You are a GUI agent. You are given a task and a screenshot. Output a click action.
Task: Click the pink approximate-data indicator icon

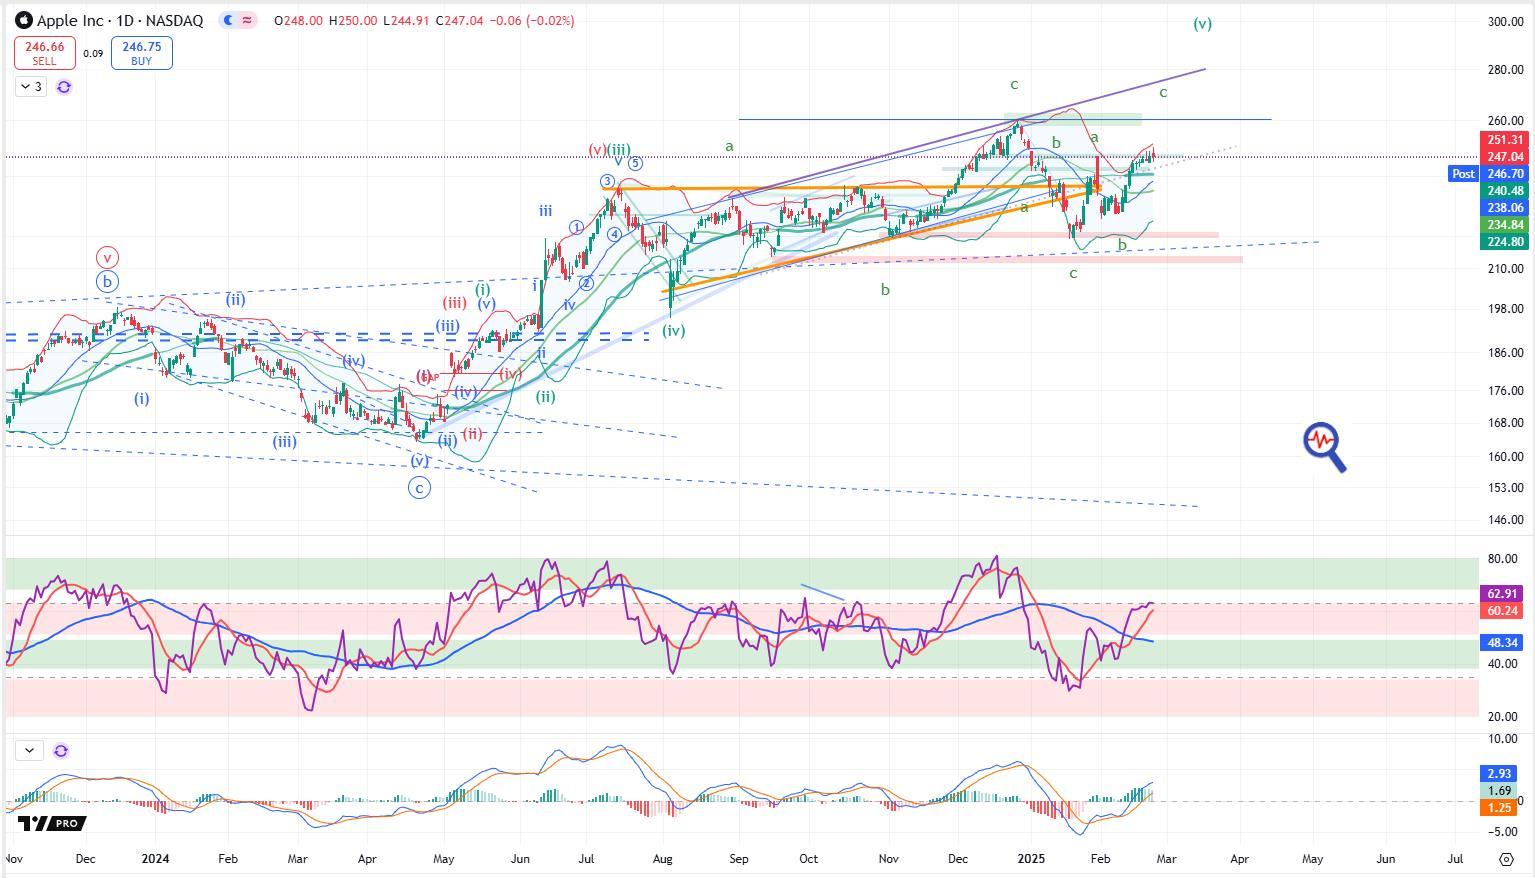point(247,20)
